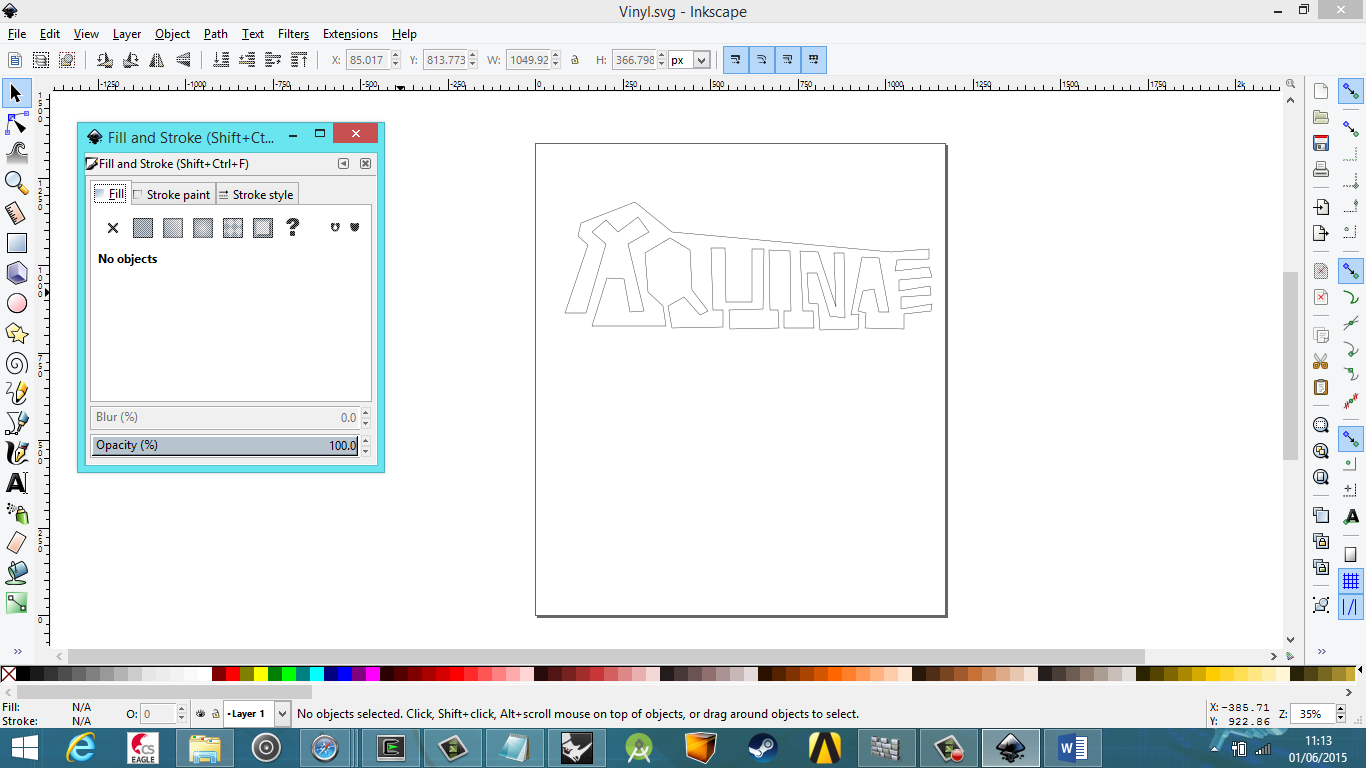Toggle scaling stroke width with objects
Viewport: 1366px width, 768px height.
pos(735,60)
